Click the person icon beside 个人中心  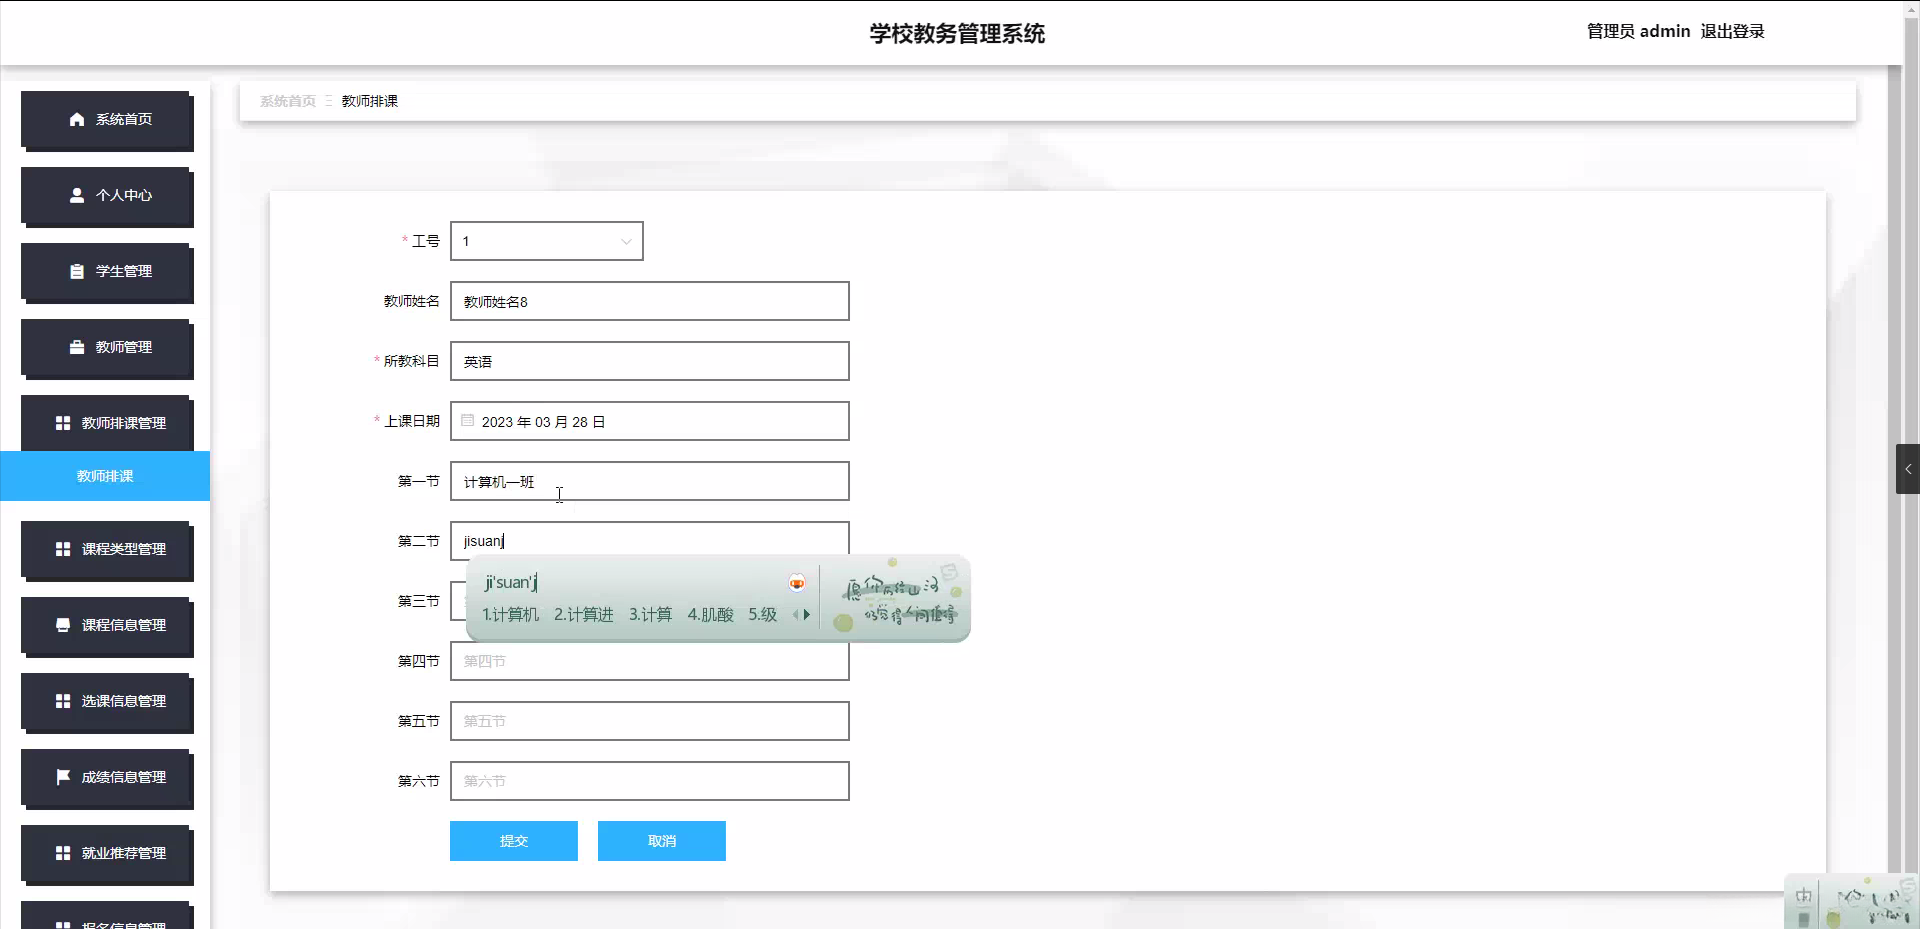pyautogui.click(x=77, y=195)
